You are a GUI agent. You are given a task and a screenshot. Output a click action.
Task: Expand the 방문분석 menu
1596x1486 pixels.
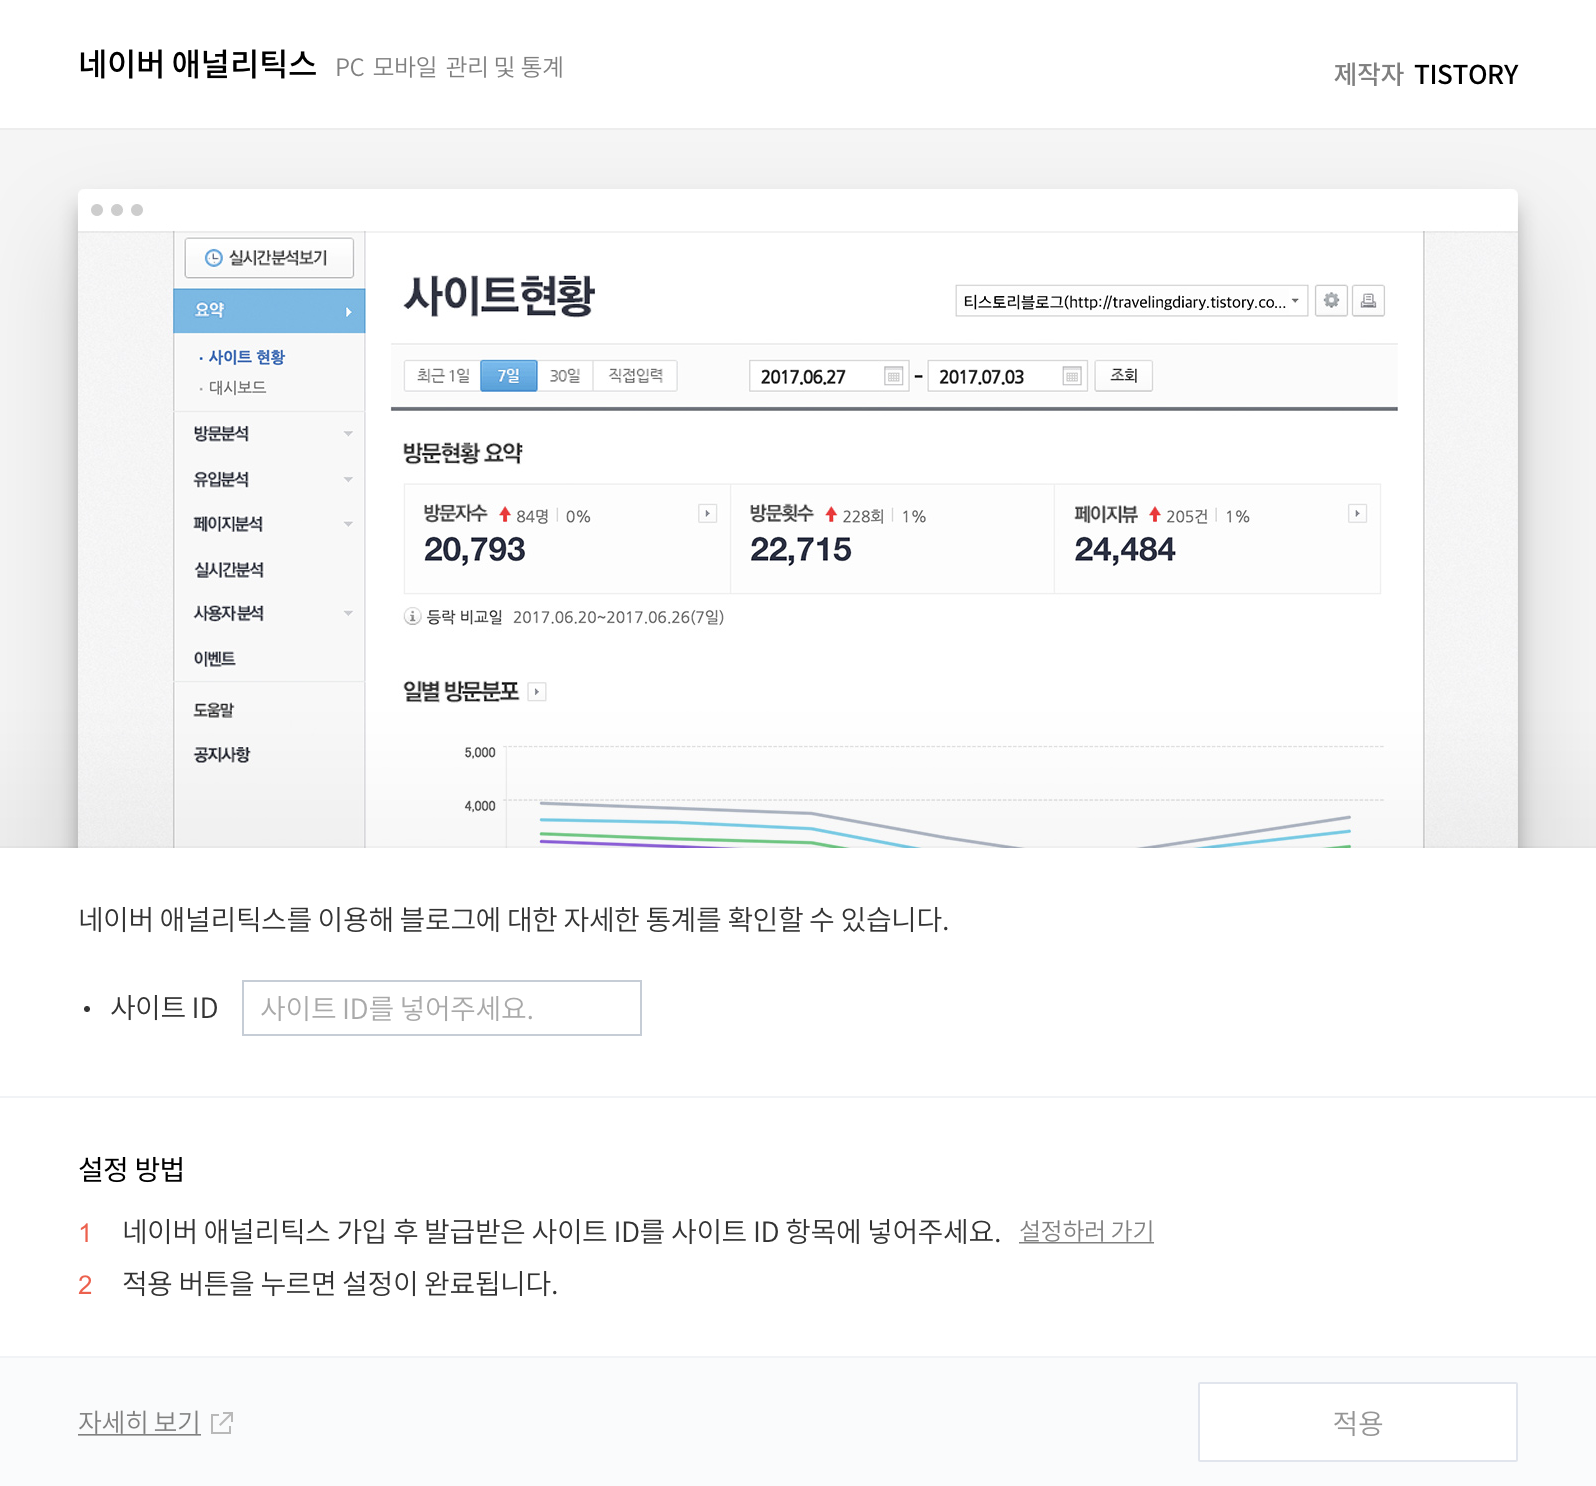coord(269,433)
